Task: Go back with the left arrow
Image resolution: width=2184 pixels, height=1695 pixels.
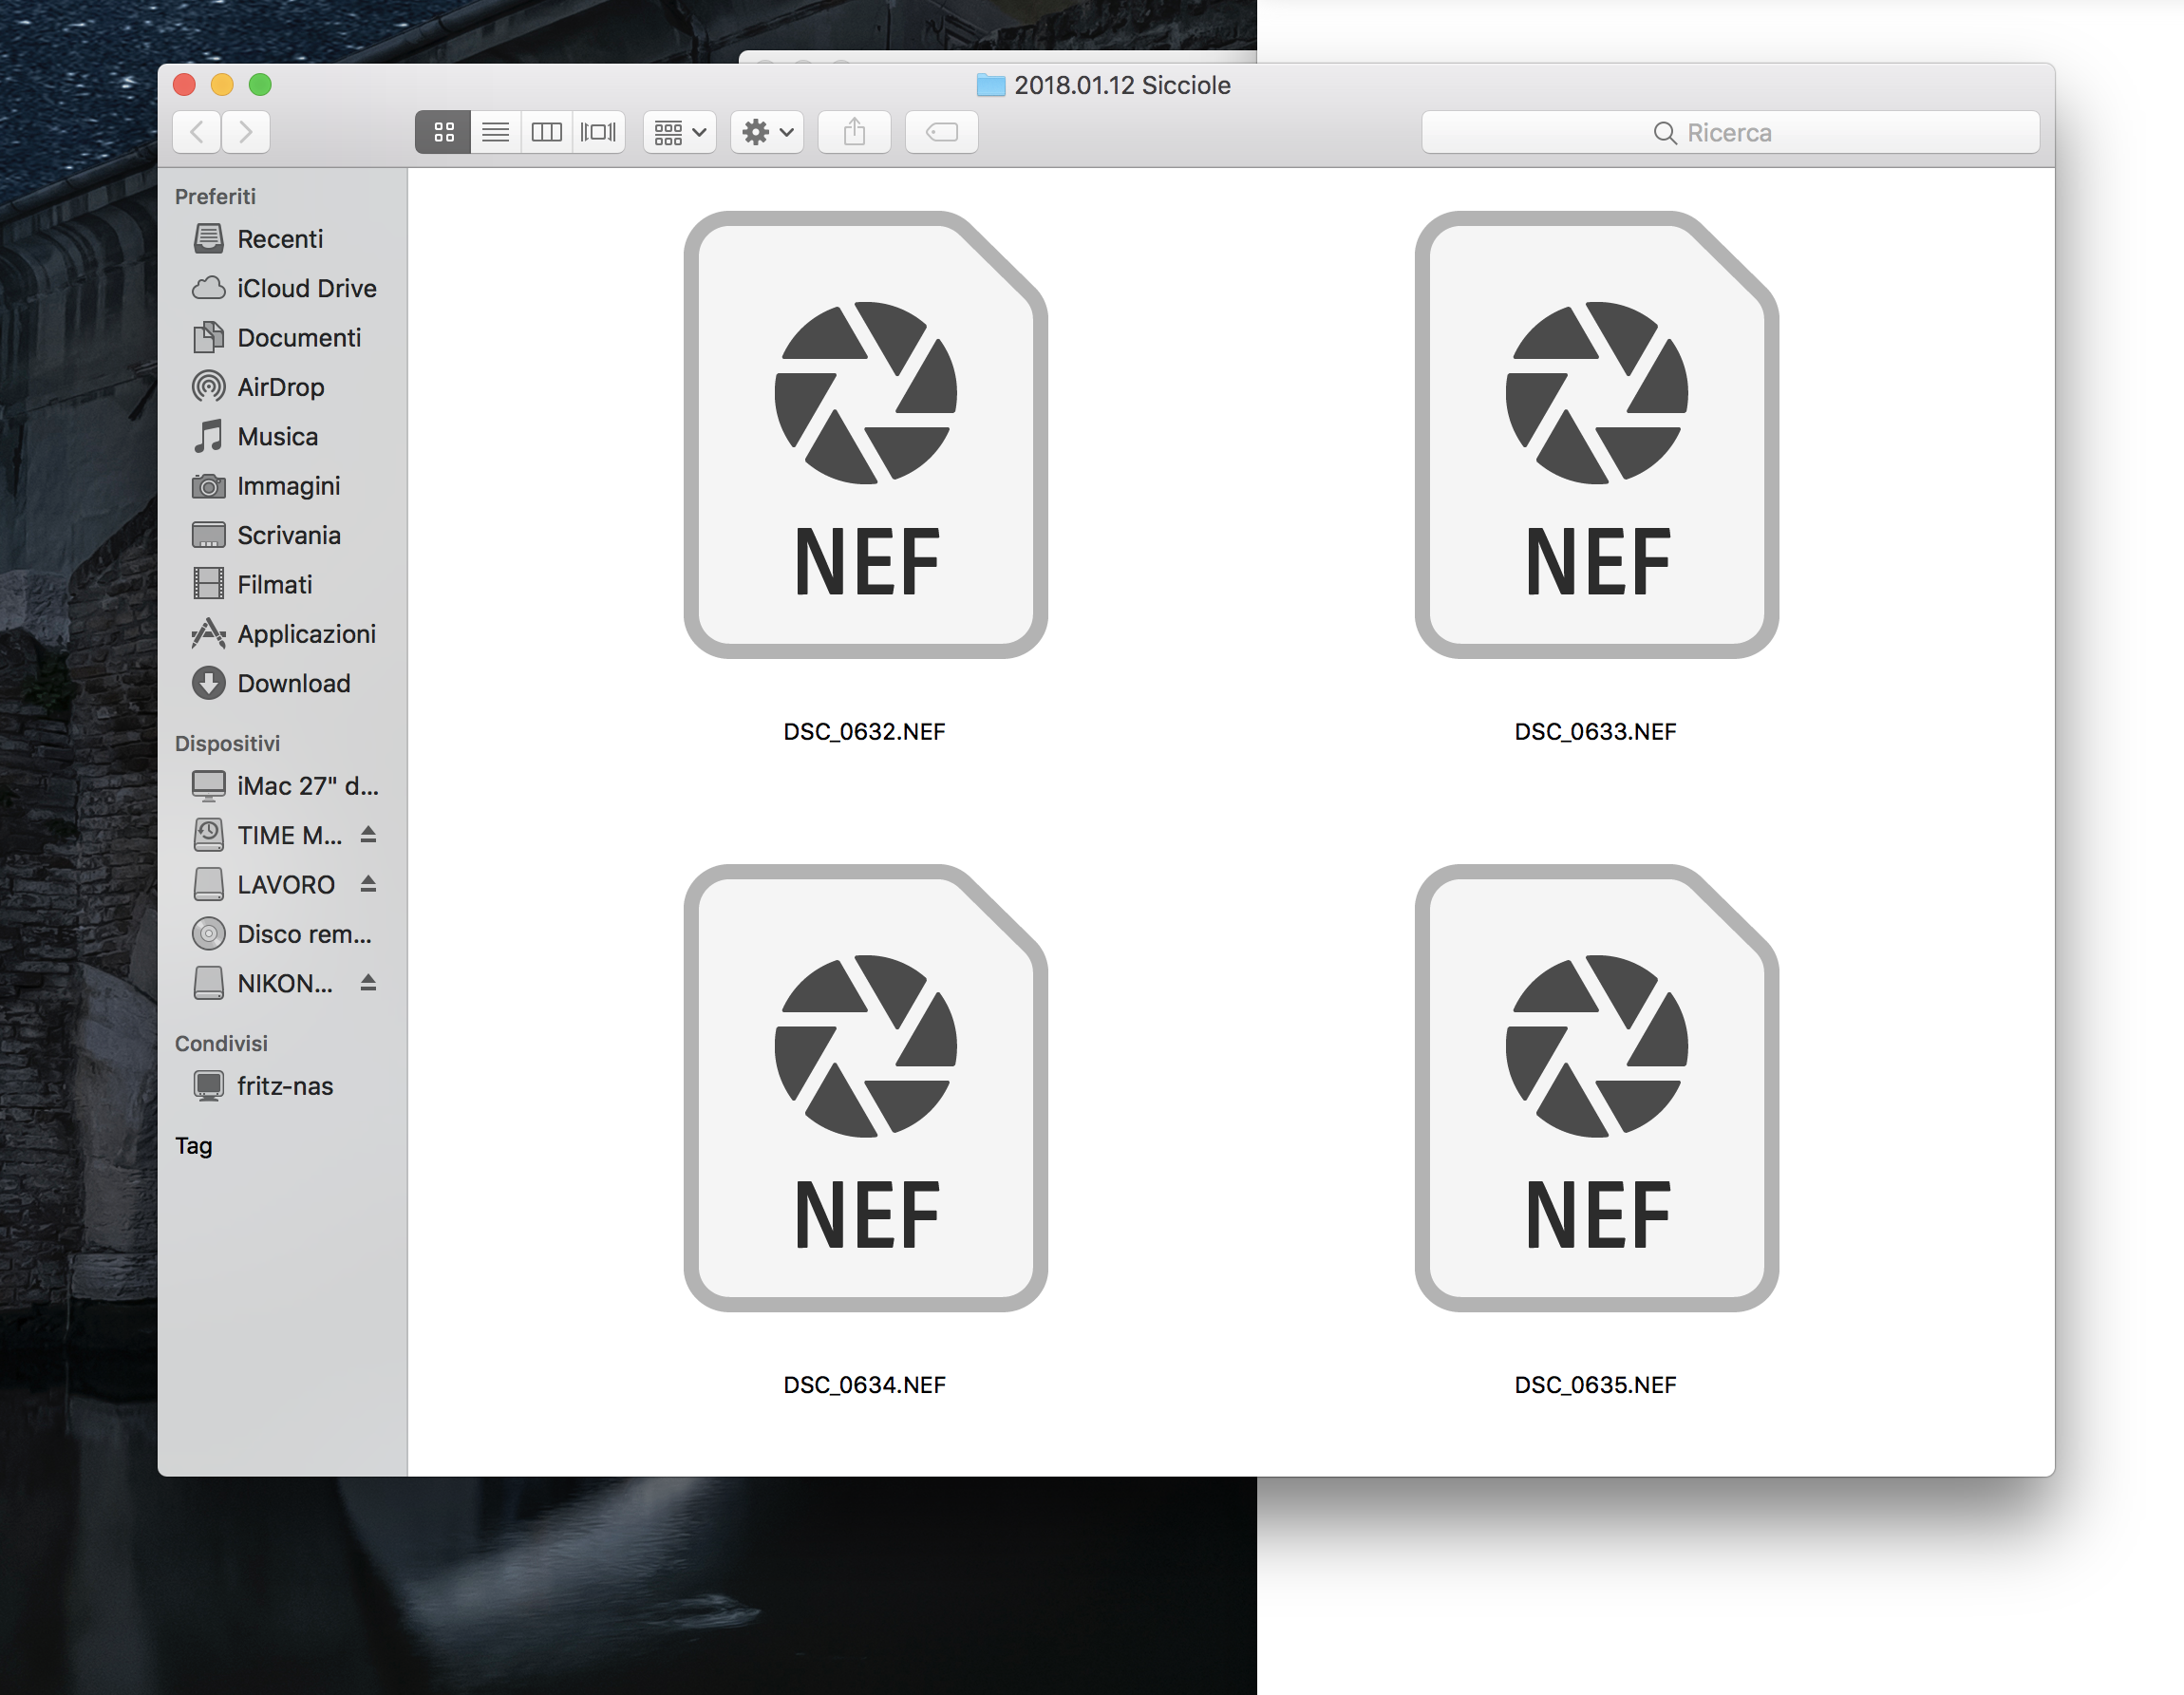Action: tap(197, 132)
